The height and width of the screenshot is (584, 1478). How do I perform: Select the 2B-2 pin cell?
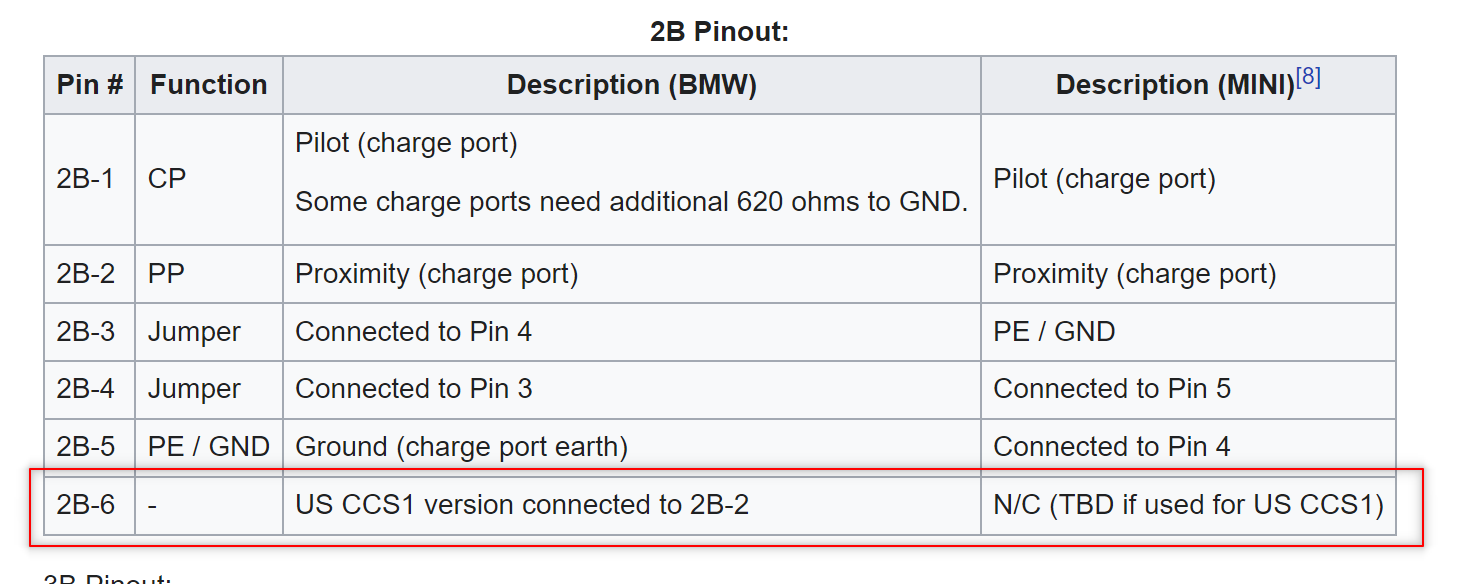pyautogui.click(x=86, y=274)
